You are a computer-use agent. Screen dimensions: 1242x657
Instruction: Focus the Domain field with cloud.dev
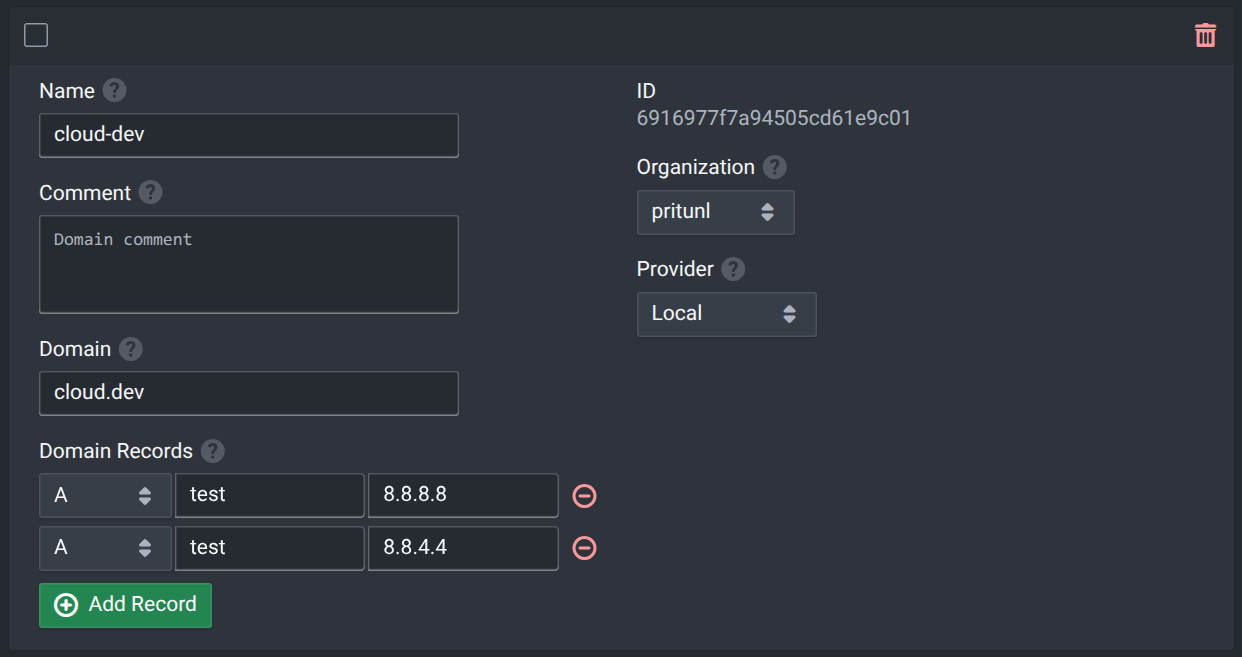(x=248, y=393)
